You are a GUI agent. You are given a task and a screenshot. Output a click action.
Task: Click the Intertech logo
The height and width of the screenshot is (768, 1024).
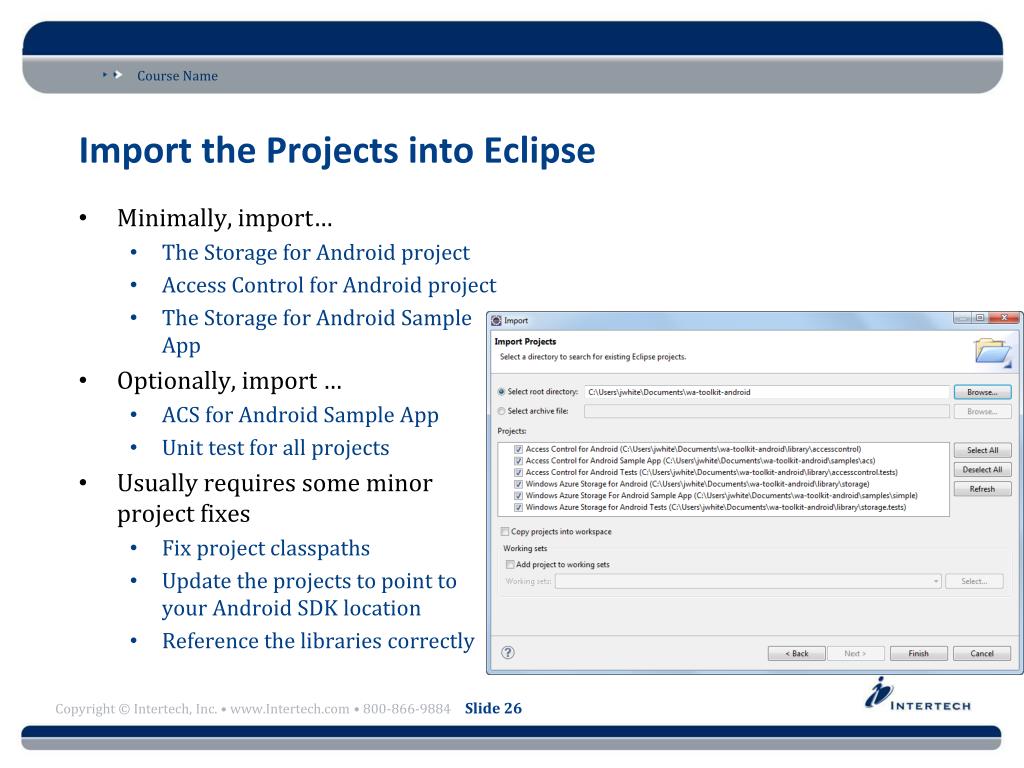point(918,695)
